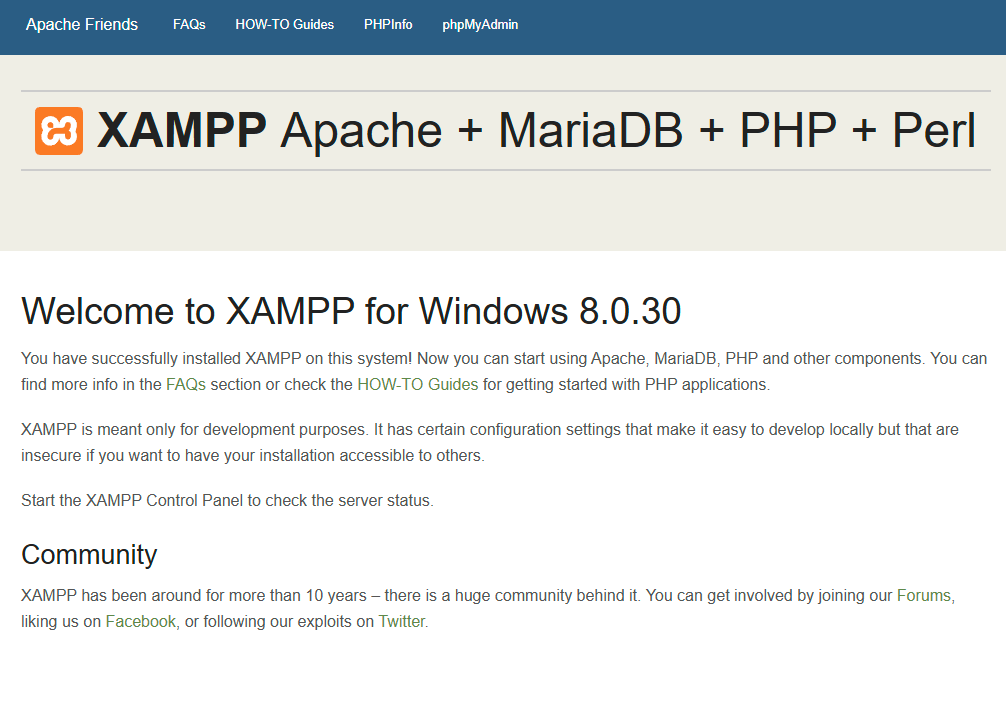Click the 'Welcome to XAMPP for Windows 8.0.30' heading
Image resolution: width=1006 pixels, height=727 pixels.
351,311
